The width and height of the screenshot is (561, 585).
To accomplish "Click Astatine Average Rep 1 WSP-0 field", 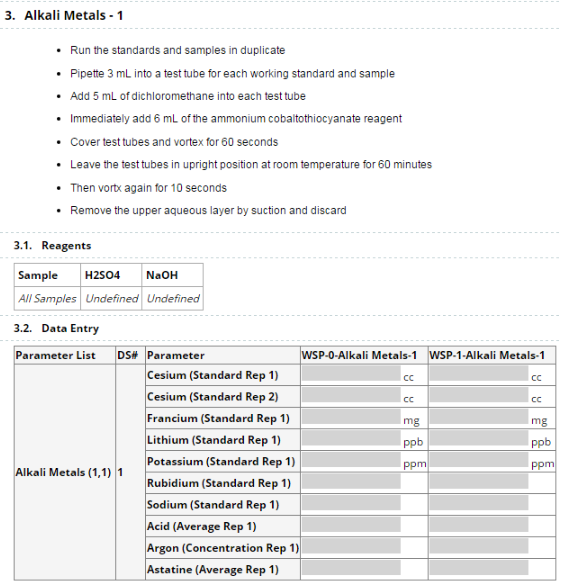I will (351, 568).
